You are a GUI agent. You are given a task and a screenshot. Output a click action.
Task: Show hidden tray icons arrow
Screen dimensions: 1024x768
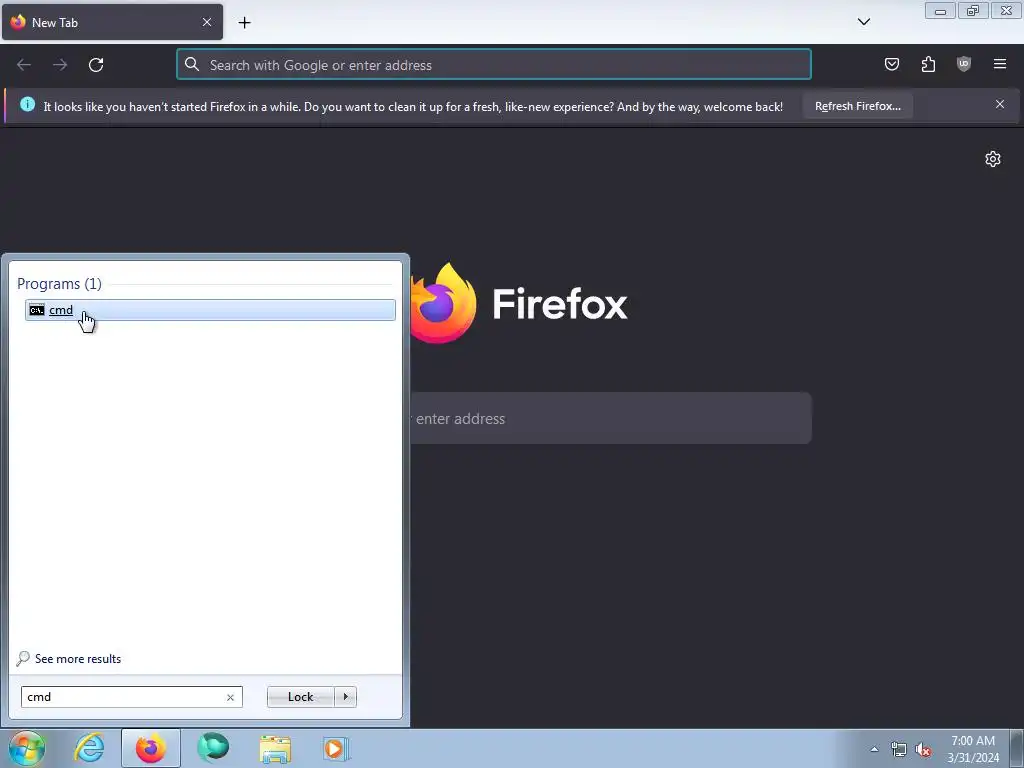tap(874, 749)
